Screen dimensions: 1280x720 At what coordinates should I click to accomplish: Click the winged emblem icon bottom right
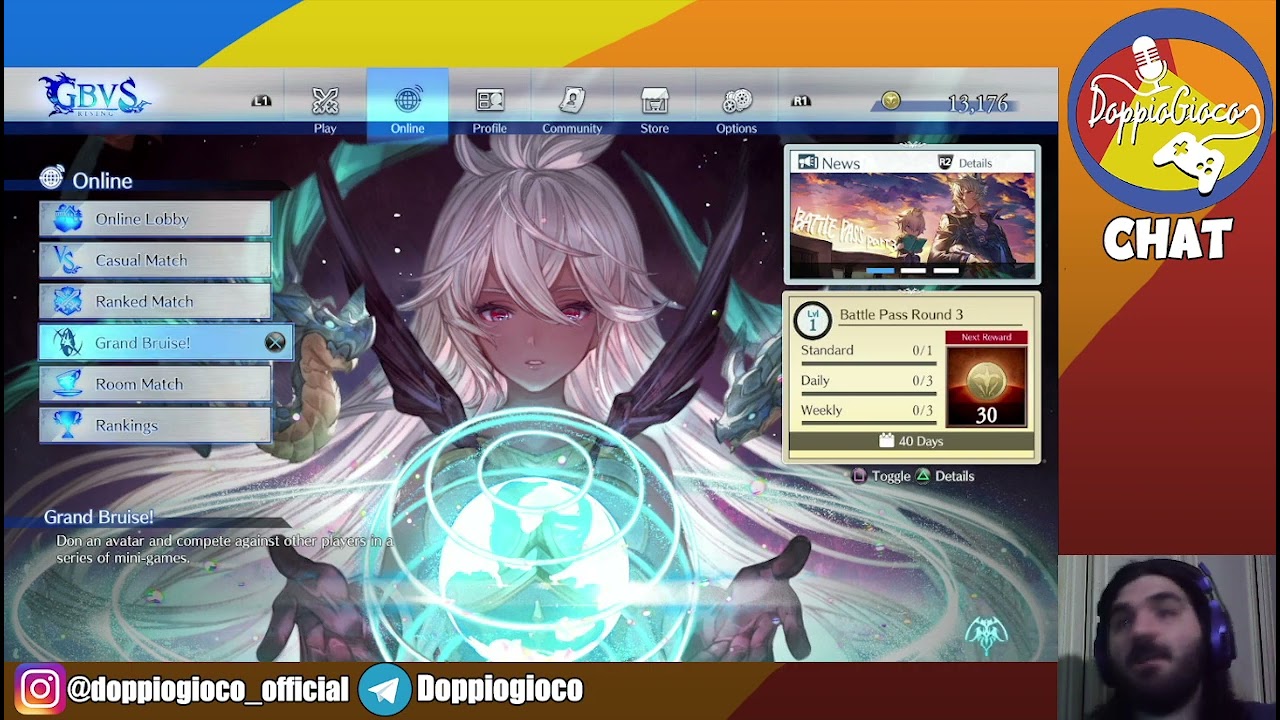click(986, 635)
